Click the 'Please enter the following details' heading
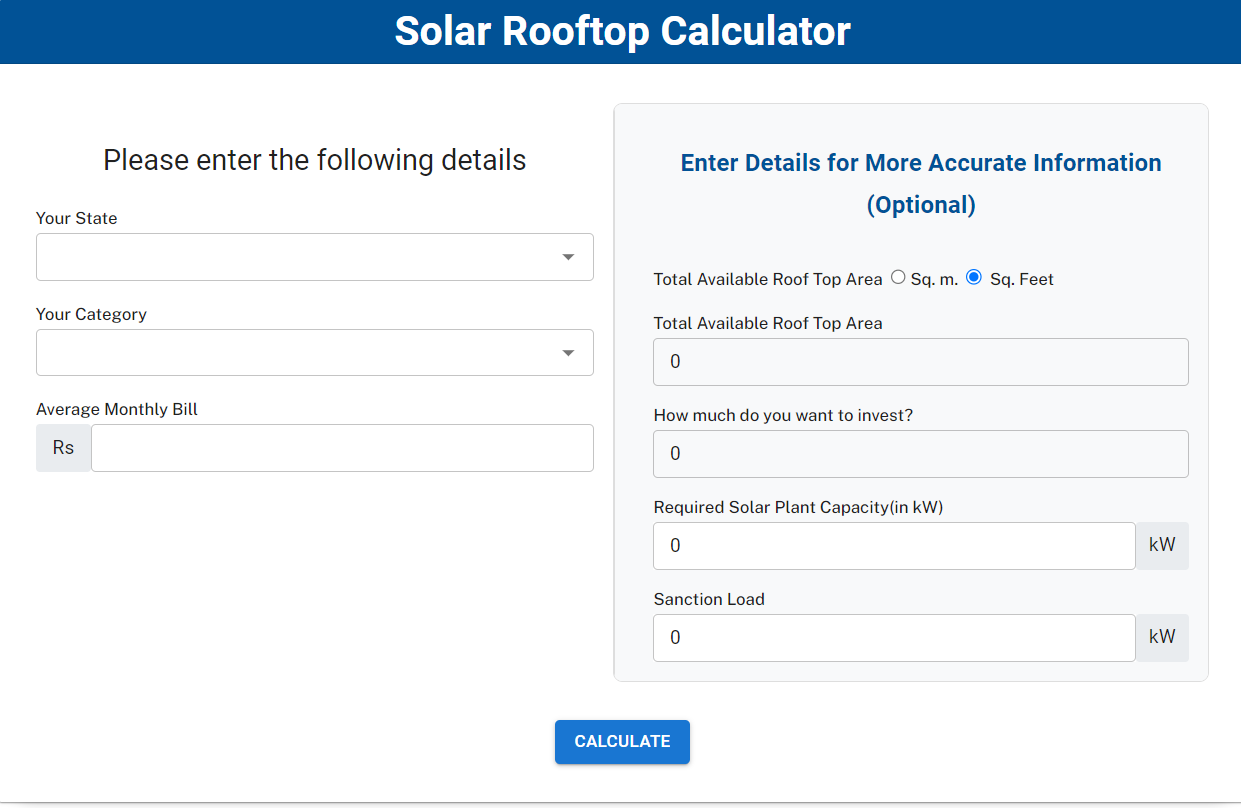 (x=315, y=160)
